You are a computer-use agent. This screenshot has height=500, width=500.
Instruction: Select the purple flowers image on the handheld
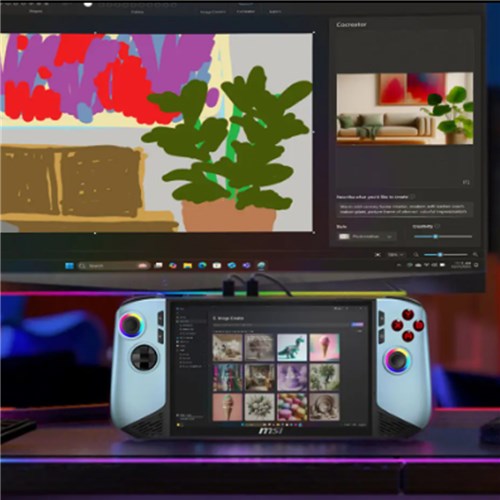(x=292, y=377)
